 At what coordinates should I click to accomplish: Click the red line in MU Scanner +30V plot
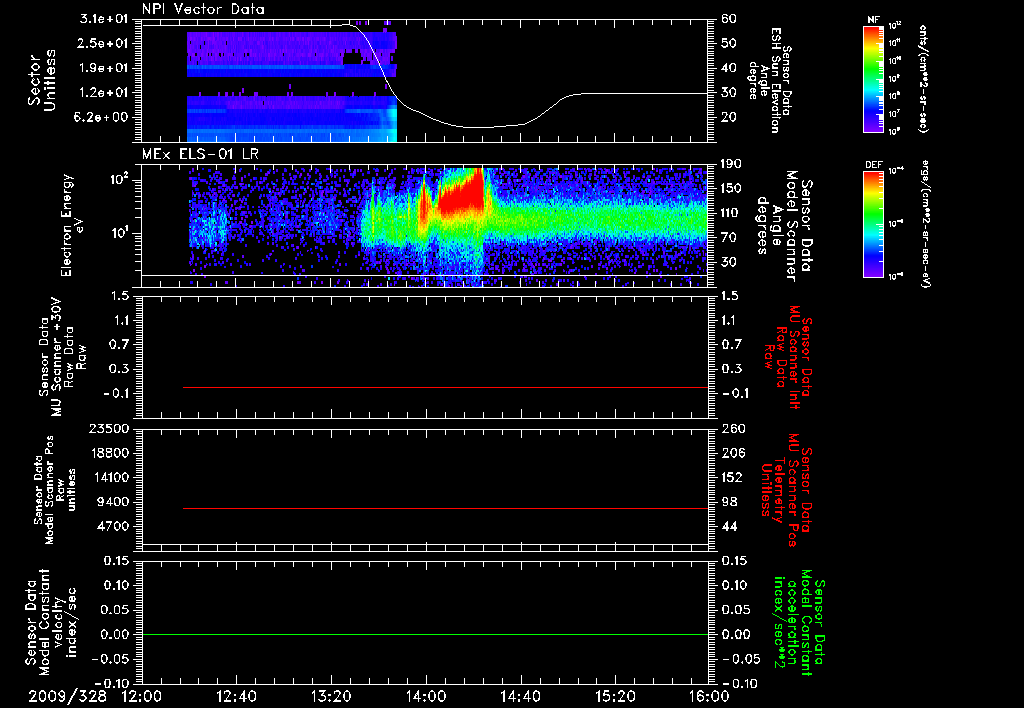tap(445, 387)
